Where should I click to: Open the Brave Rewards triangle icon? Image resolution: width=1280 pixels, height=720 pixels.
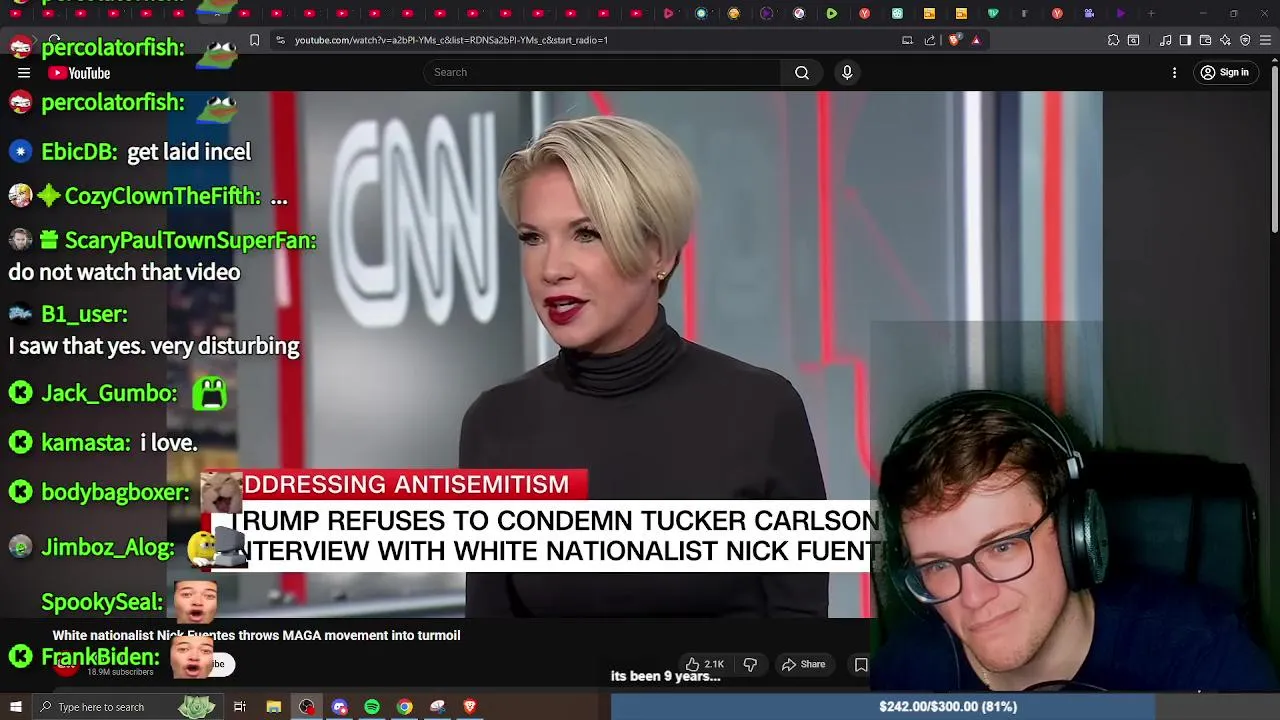tap(977, 40)
